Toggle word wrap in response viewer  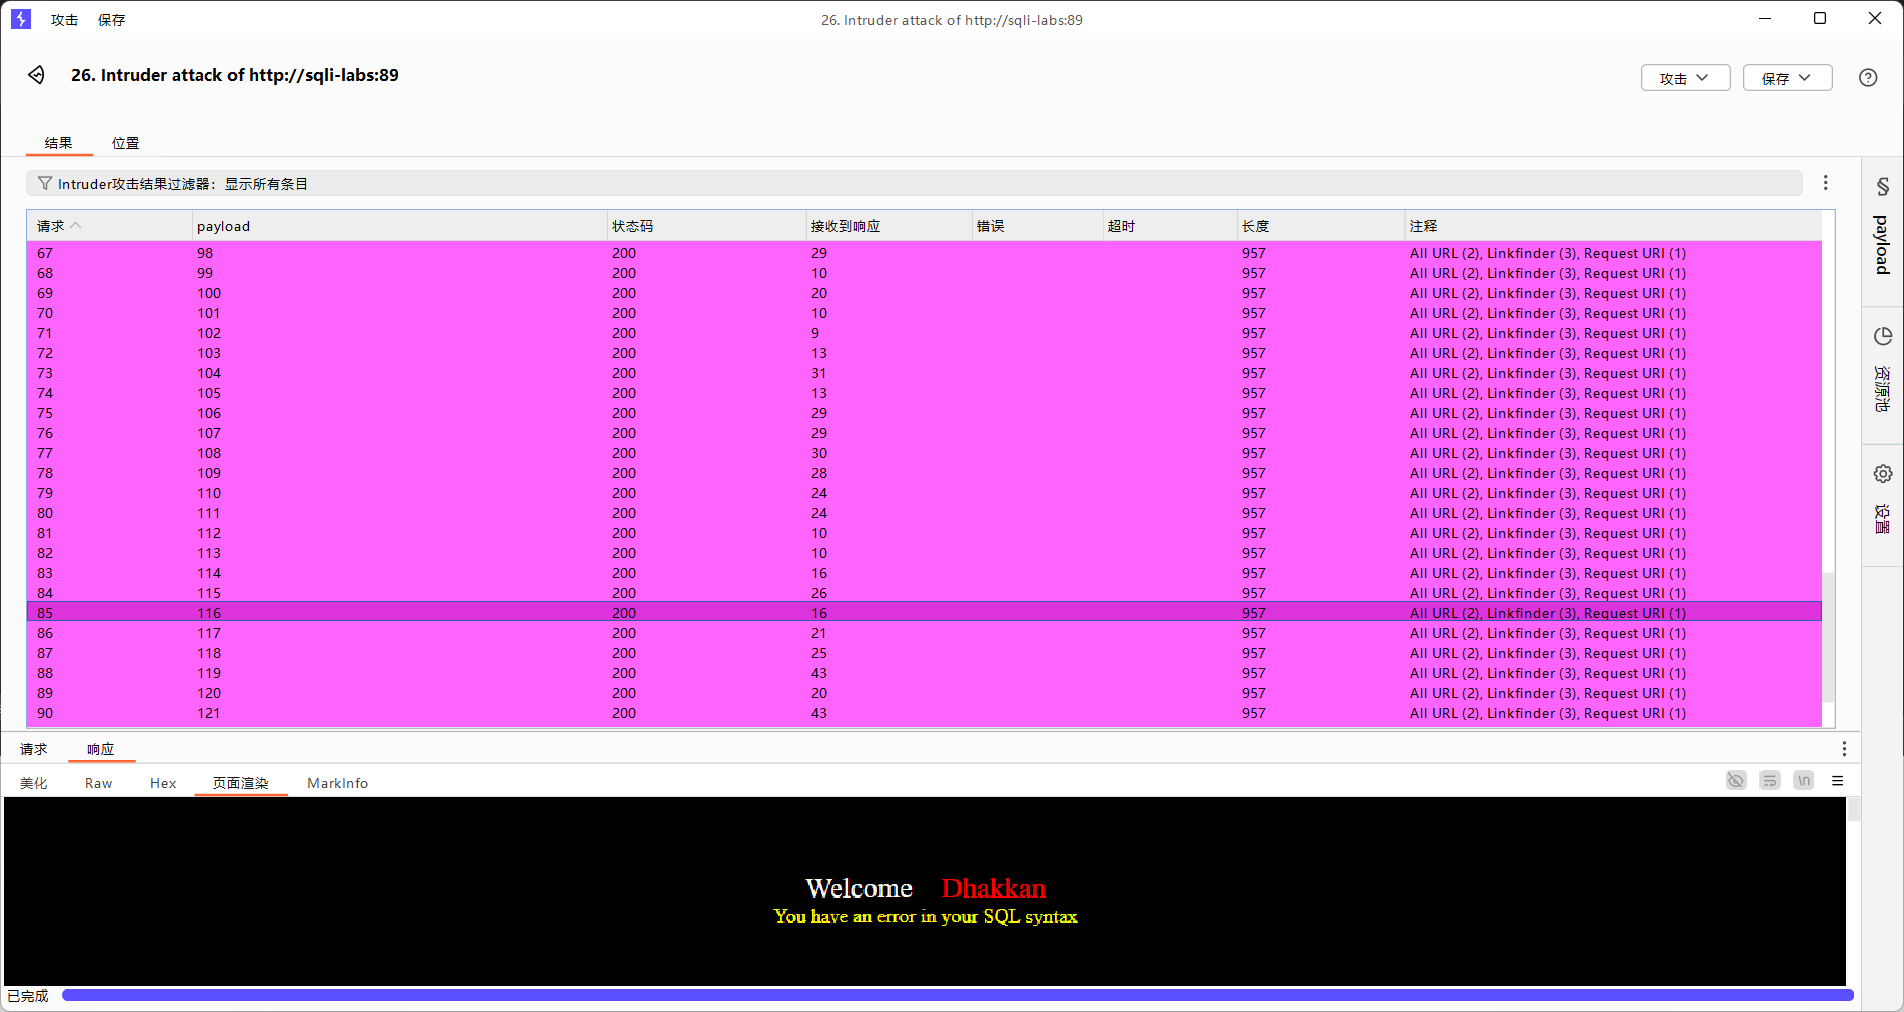[x=1770, y=781]
